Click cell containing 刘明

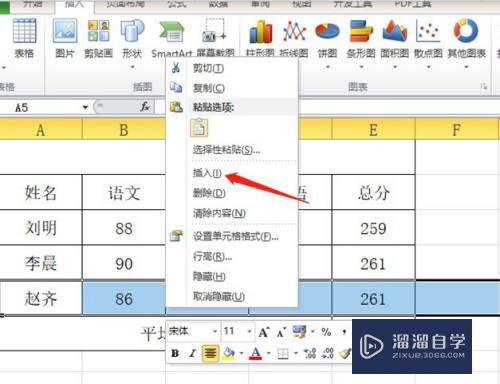click(x=41, y=228)
